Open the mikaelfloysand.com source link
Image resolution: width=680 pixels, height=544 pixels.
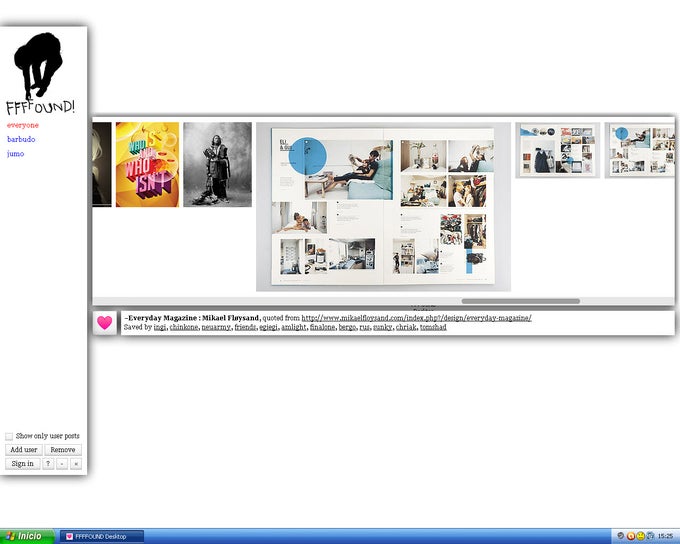[416, 318]
